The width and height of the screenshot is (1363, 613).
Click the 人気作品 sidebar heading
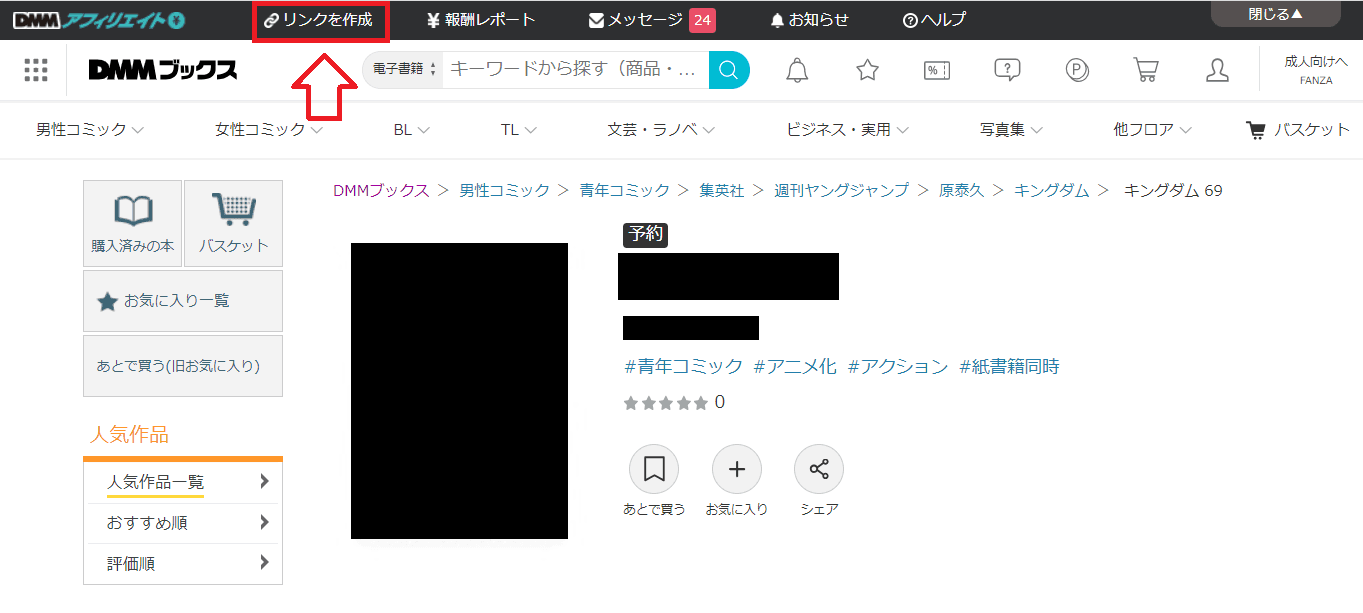(x=129, y=435)
